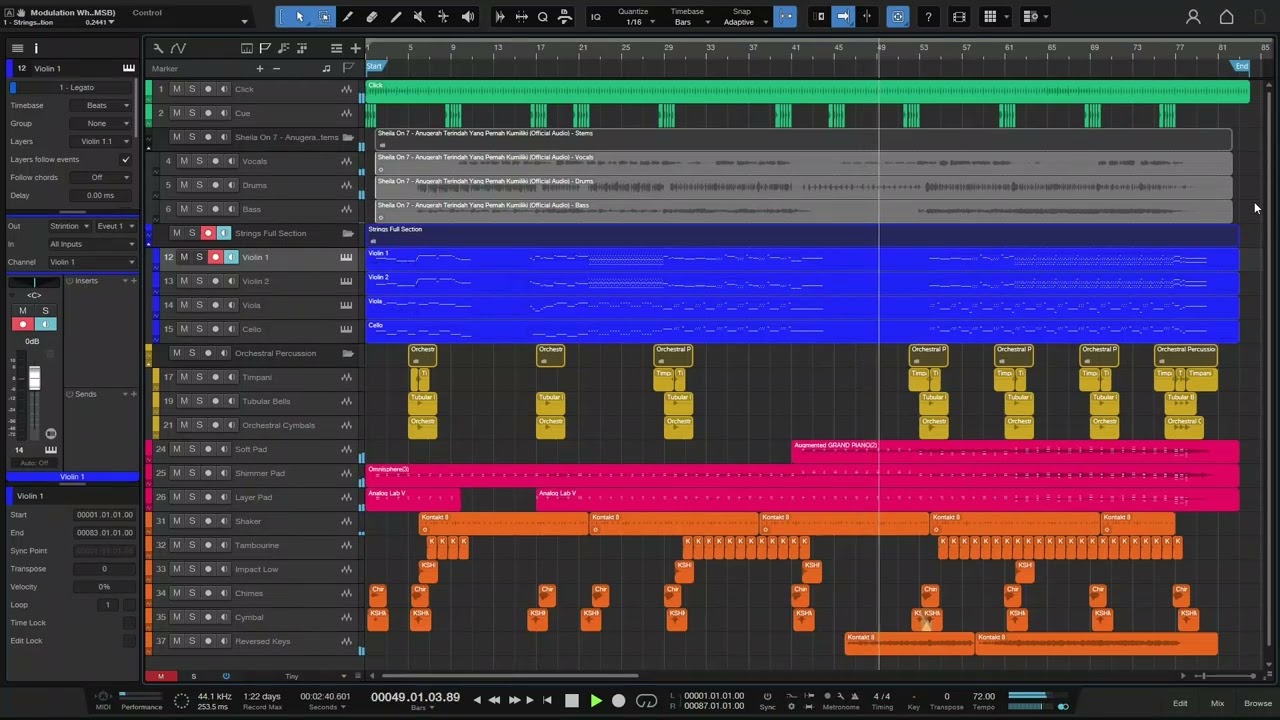This screenshot has width=1280, height=720.
Task: Toggle the Loop button in transport
Action: tap(646, 701)
